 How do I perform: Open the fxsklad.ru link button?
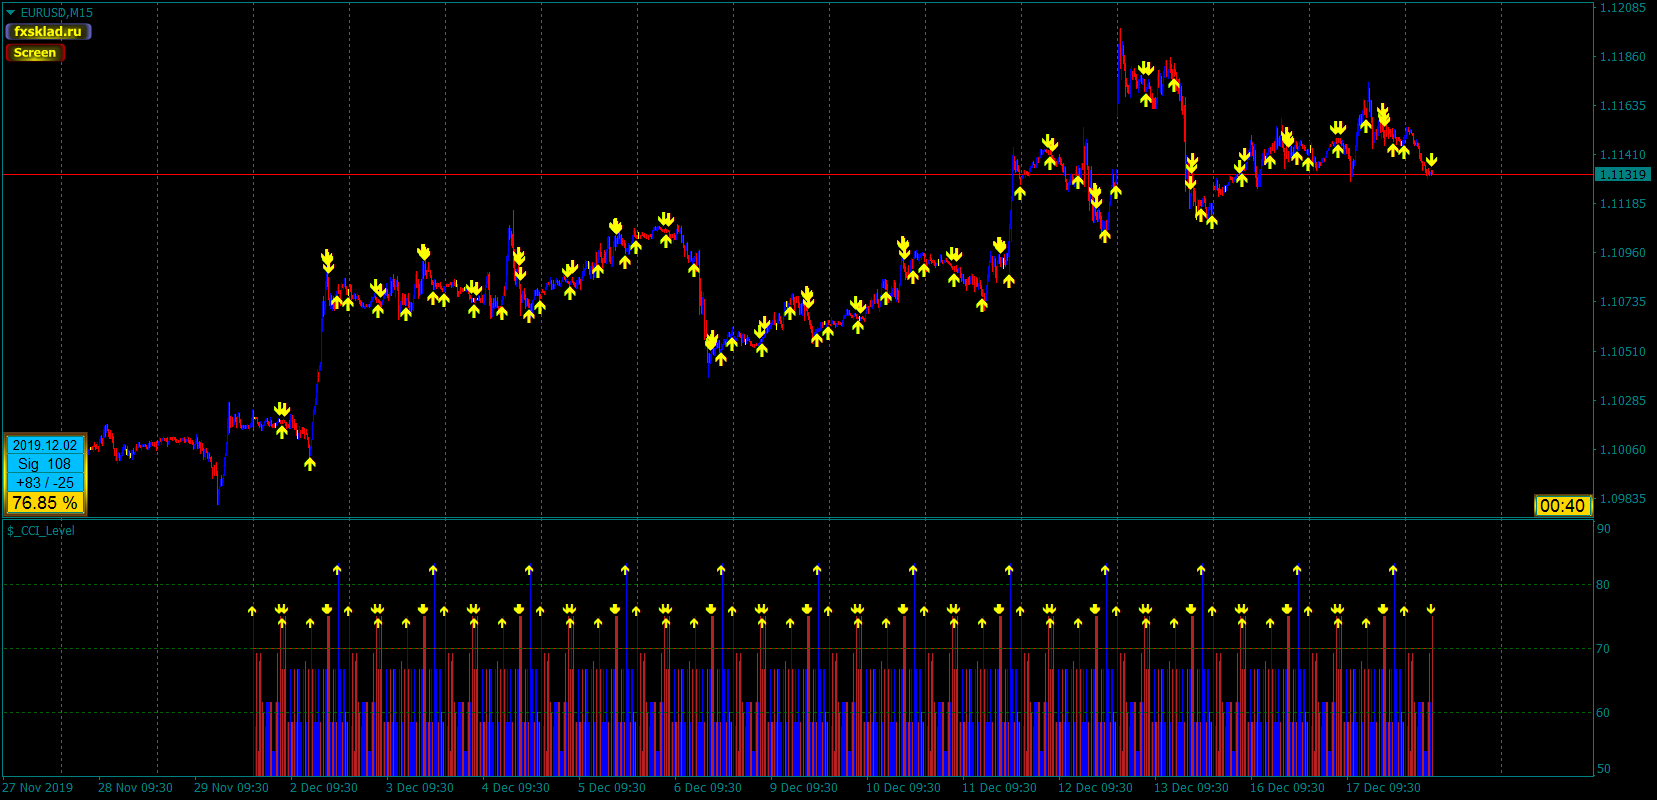pyautogui.click(x=48, y=32)
